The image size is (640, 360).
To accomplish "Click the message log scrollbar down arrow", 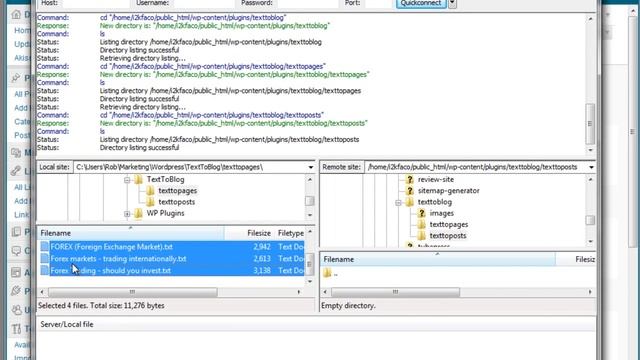I will point(590,150).
